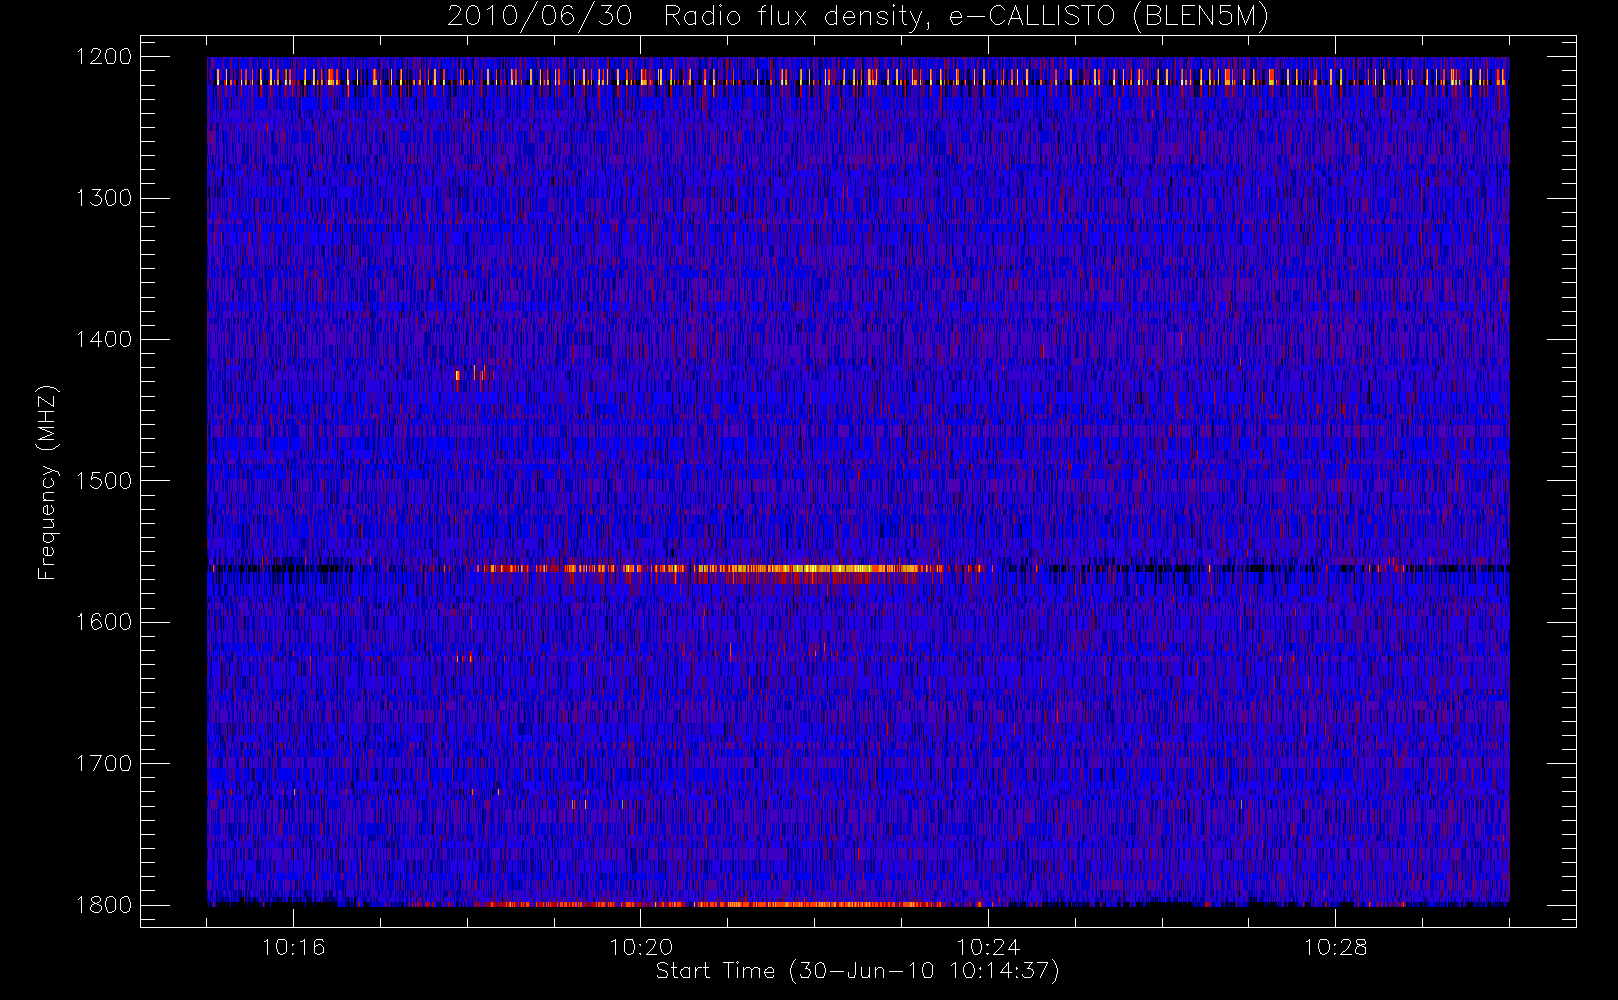Image resolution: width=1618 pixels, height=1000 pixels.
Task: Select the 1800 frequency tick label
Action: (x=104, y=905)
